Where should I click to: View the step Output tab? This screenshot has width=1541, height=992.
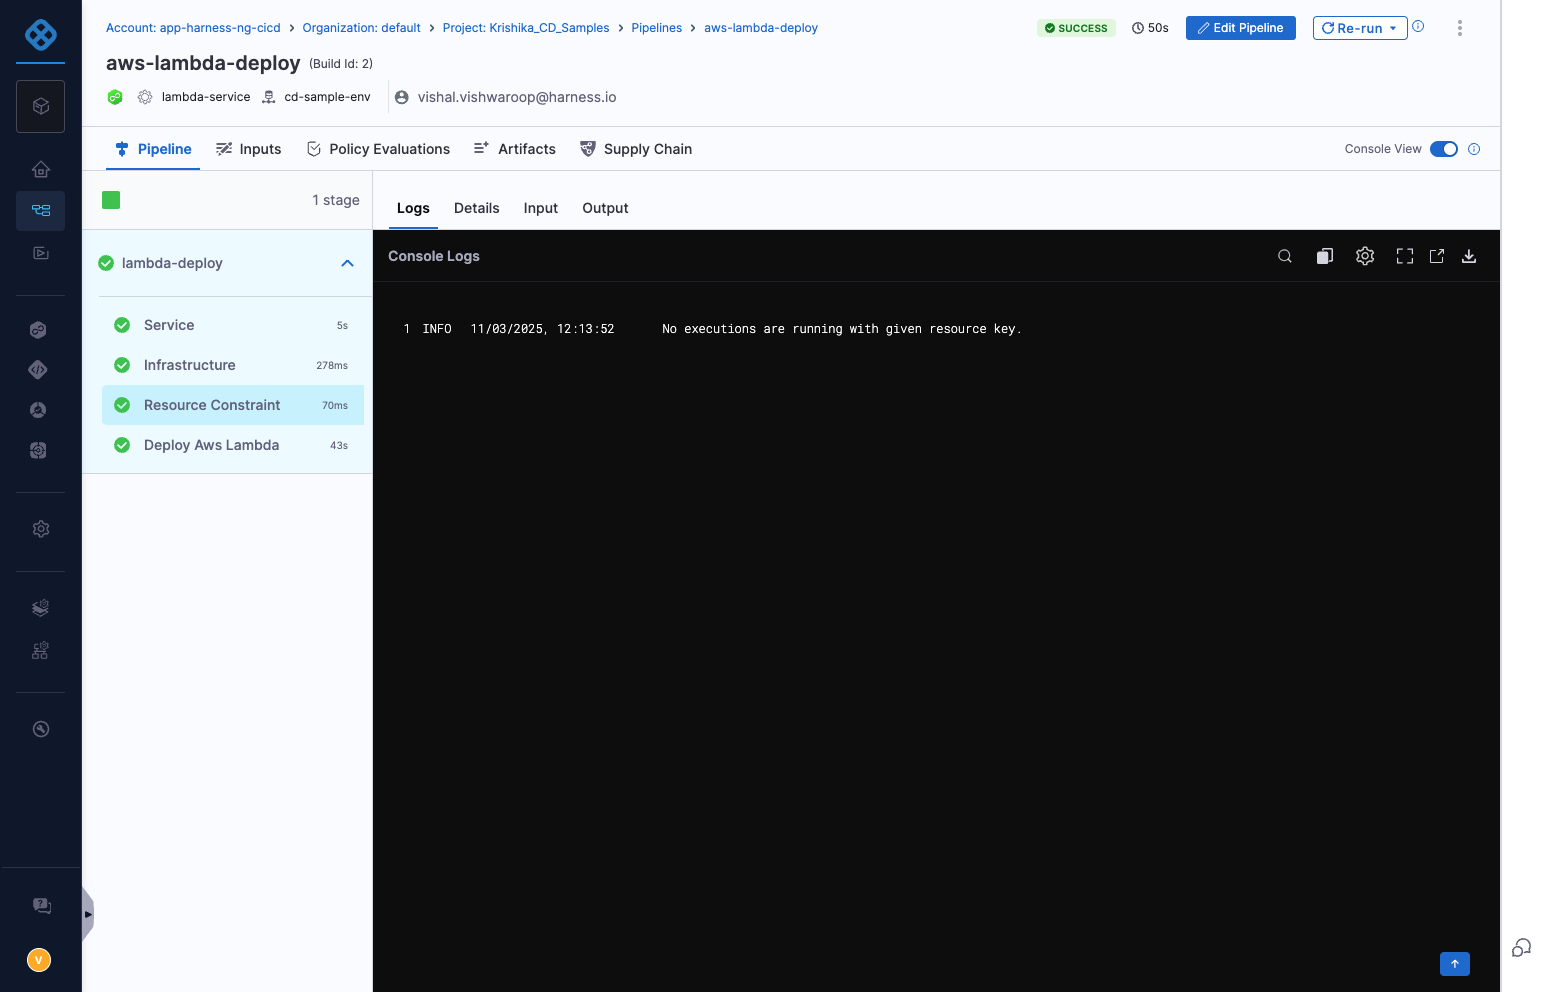[x=606, y=208]
